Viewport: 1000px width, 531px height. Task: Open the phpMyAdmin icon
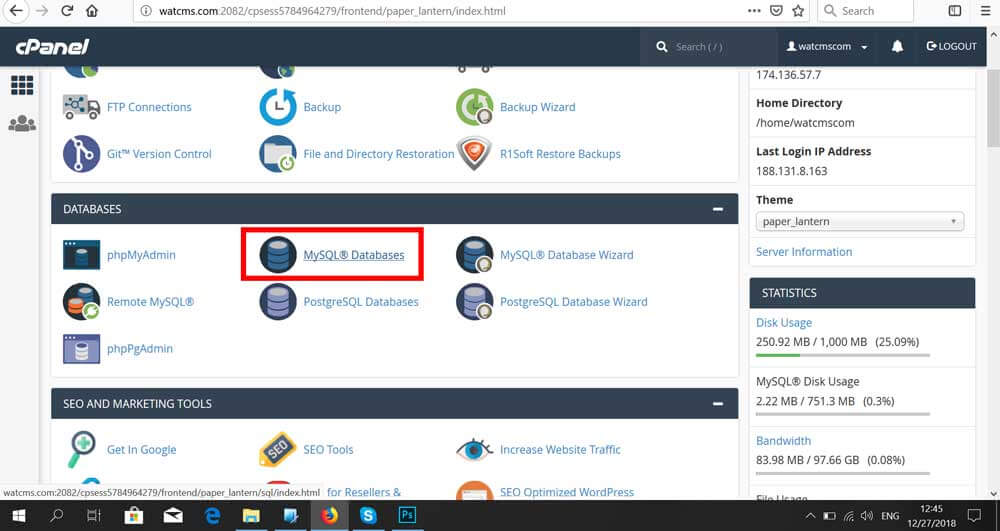click(x=82, y=255)
